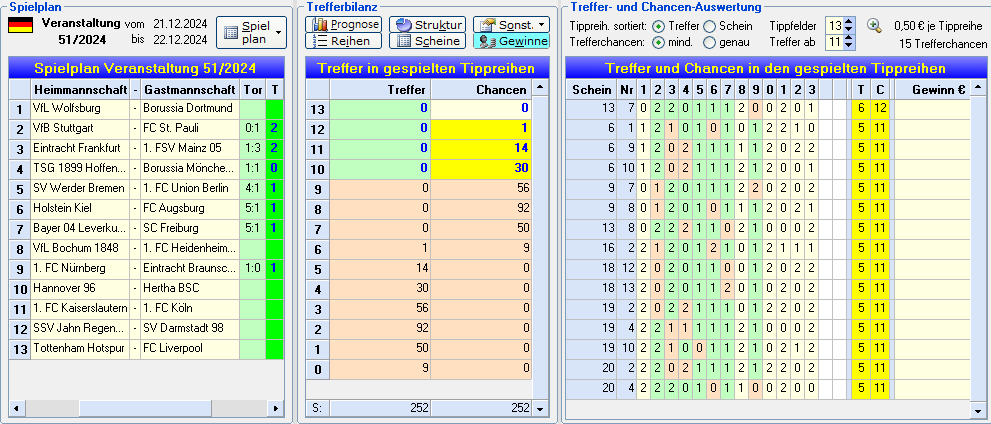Click the German flag icon

click(20, 25)
